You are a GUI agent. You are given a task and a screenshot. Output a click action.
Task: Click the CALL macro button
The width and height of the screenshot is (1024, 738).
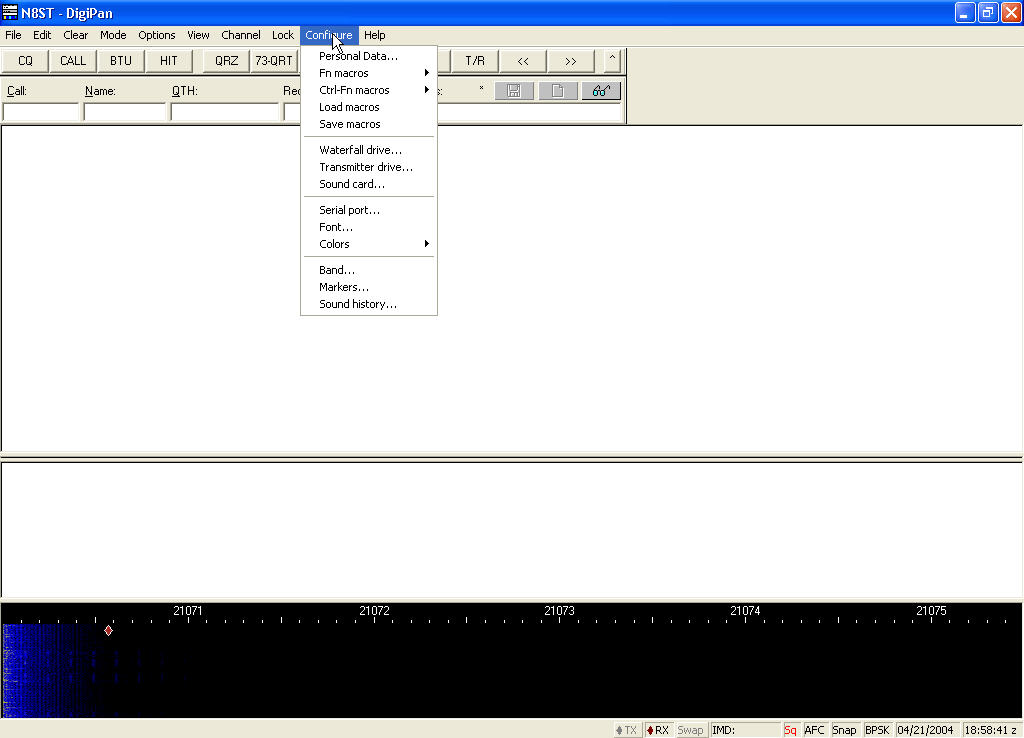pyautogui.click(x=73, y=61)
